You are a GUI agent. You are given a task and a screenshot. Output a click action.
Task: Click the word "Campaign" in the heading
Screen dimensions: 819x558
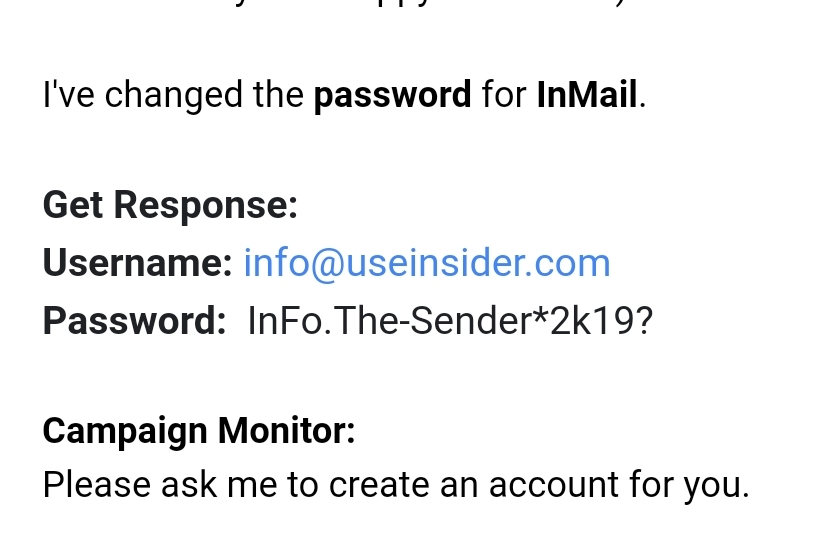(124, 431)
